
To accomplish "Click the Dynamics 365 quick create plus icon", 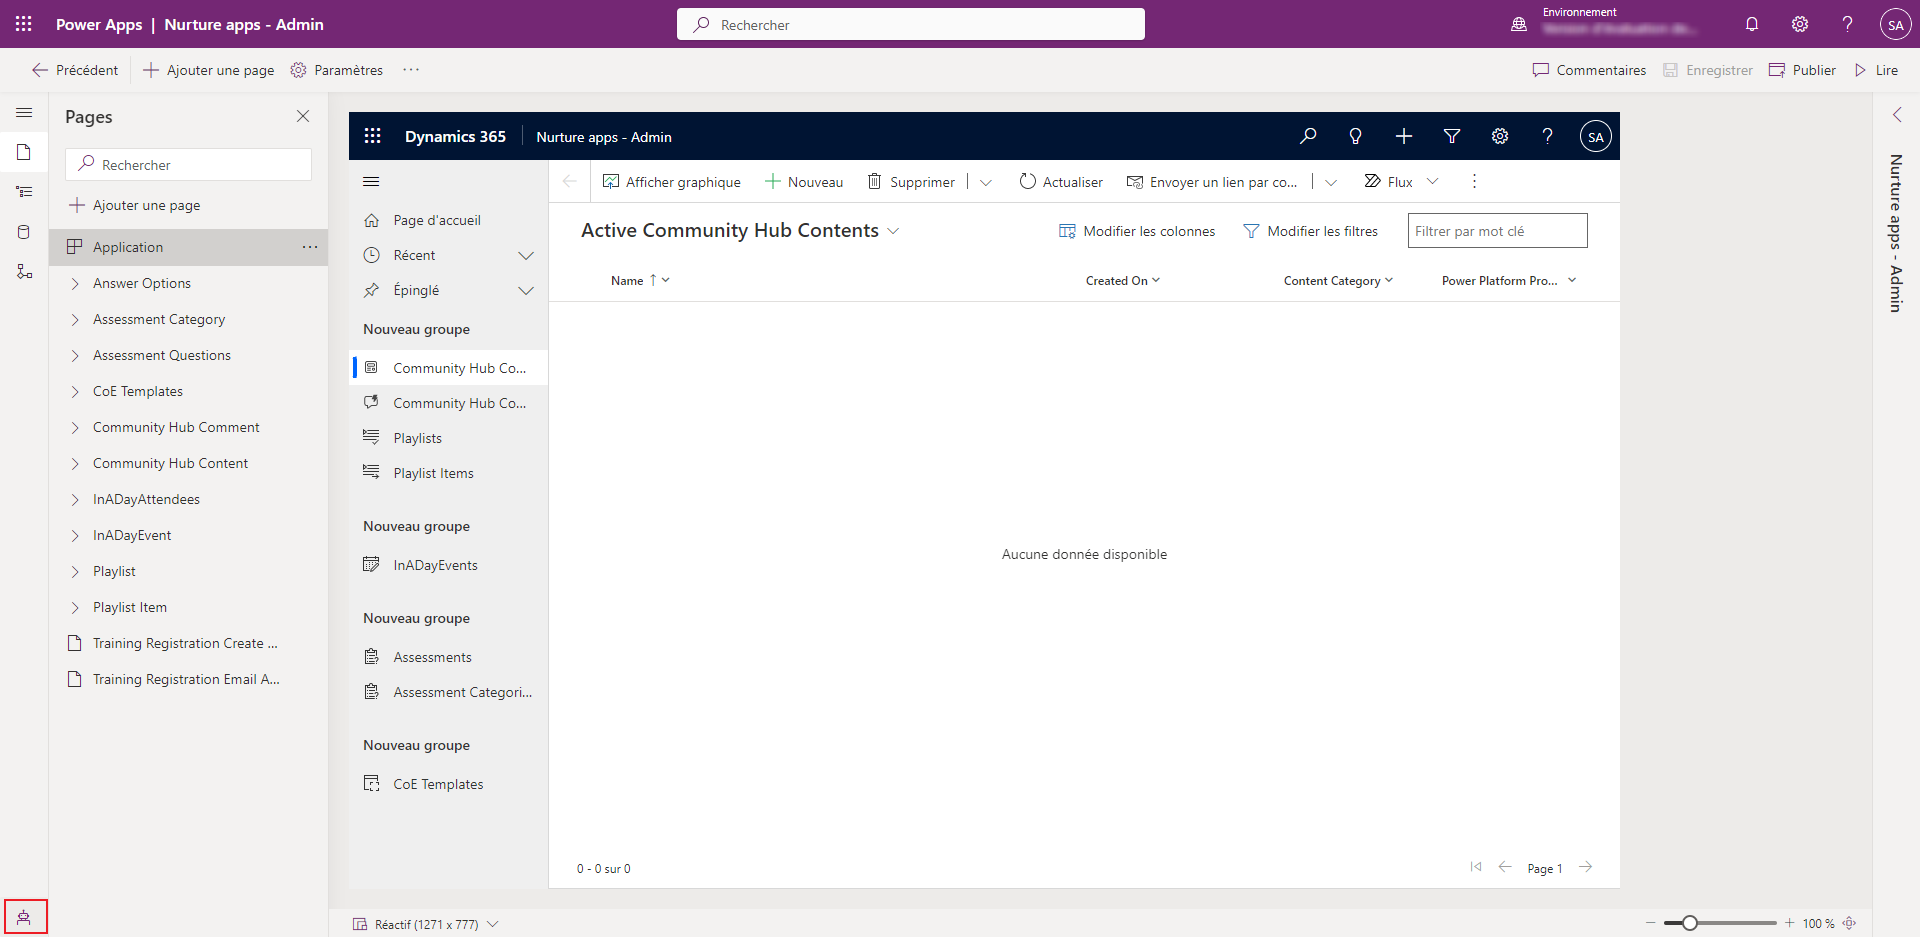I will tap(1403, 136).
